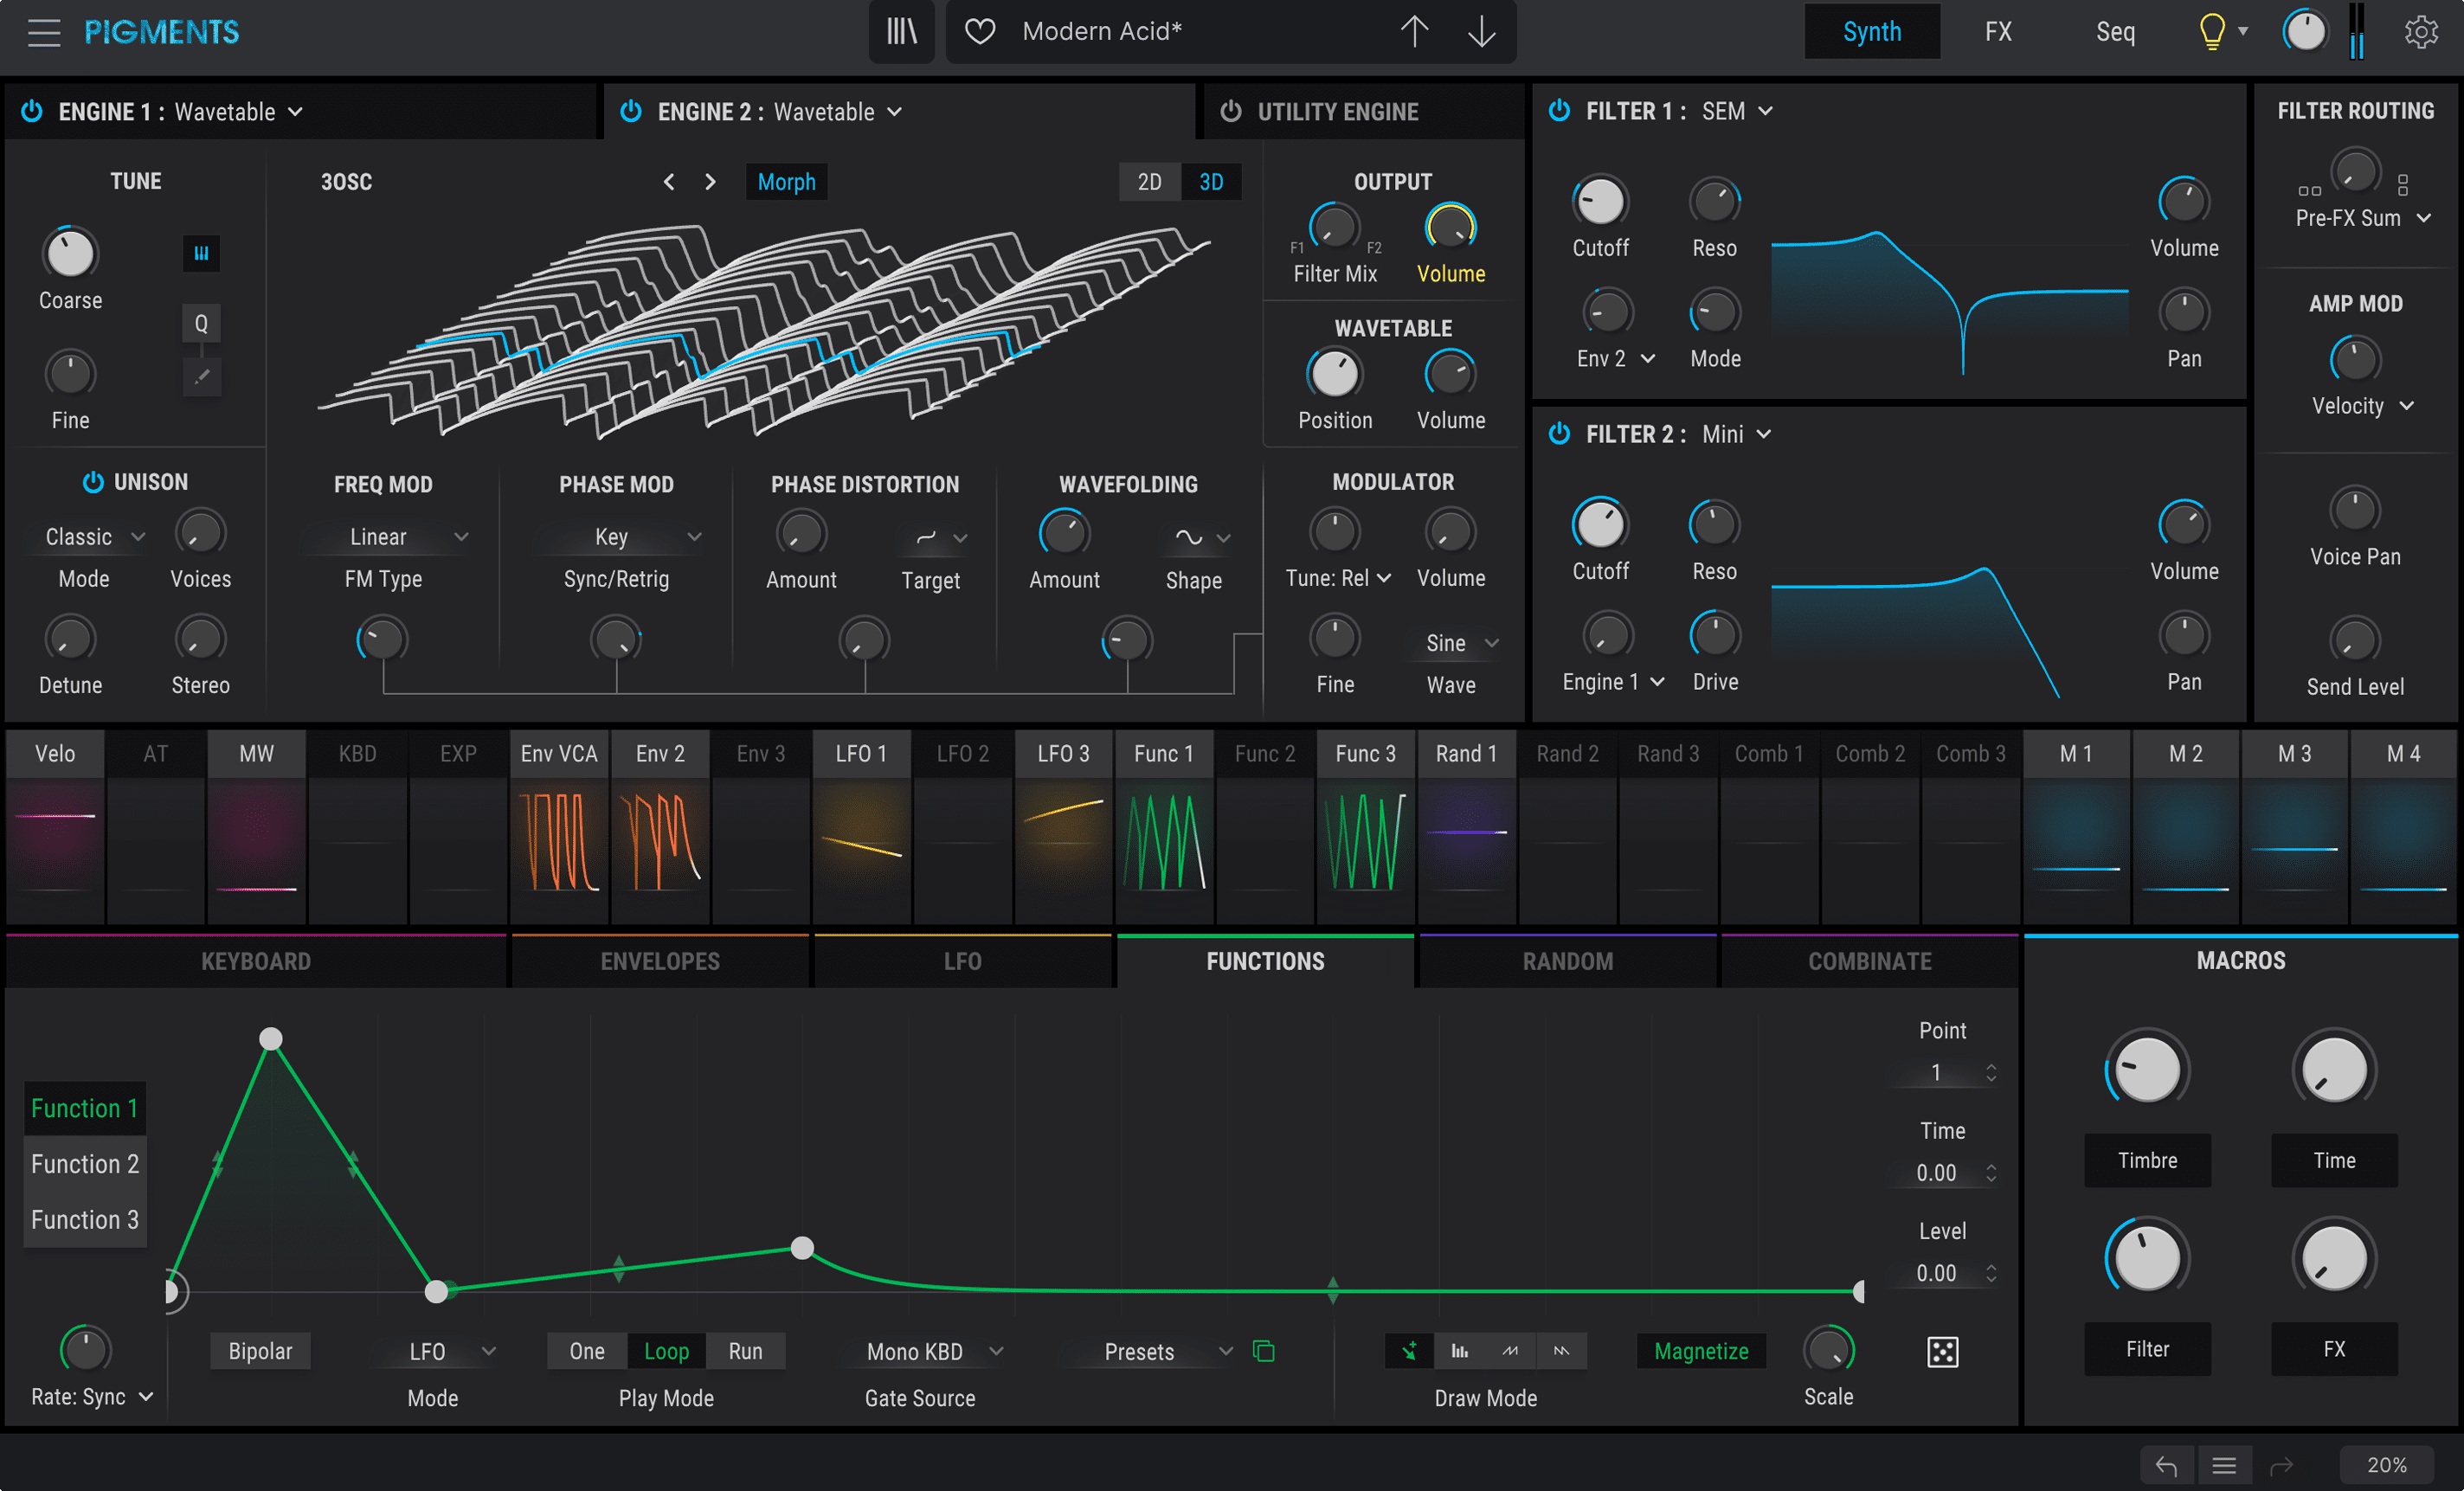This screenshot has width=2464, height=1491.
Task: Open Engine 1 Wavetable type dropdown
Action: click(x=239, y=112)
